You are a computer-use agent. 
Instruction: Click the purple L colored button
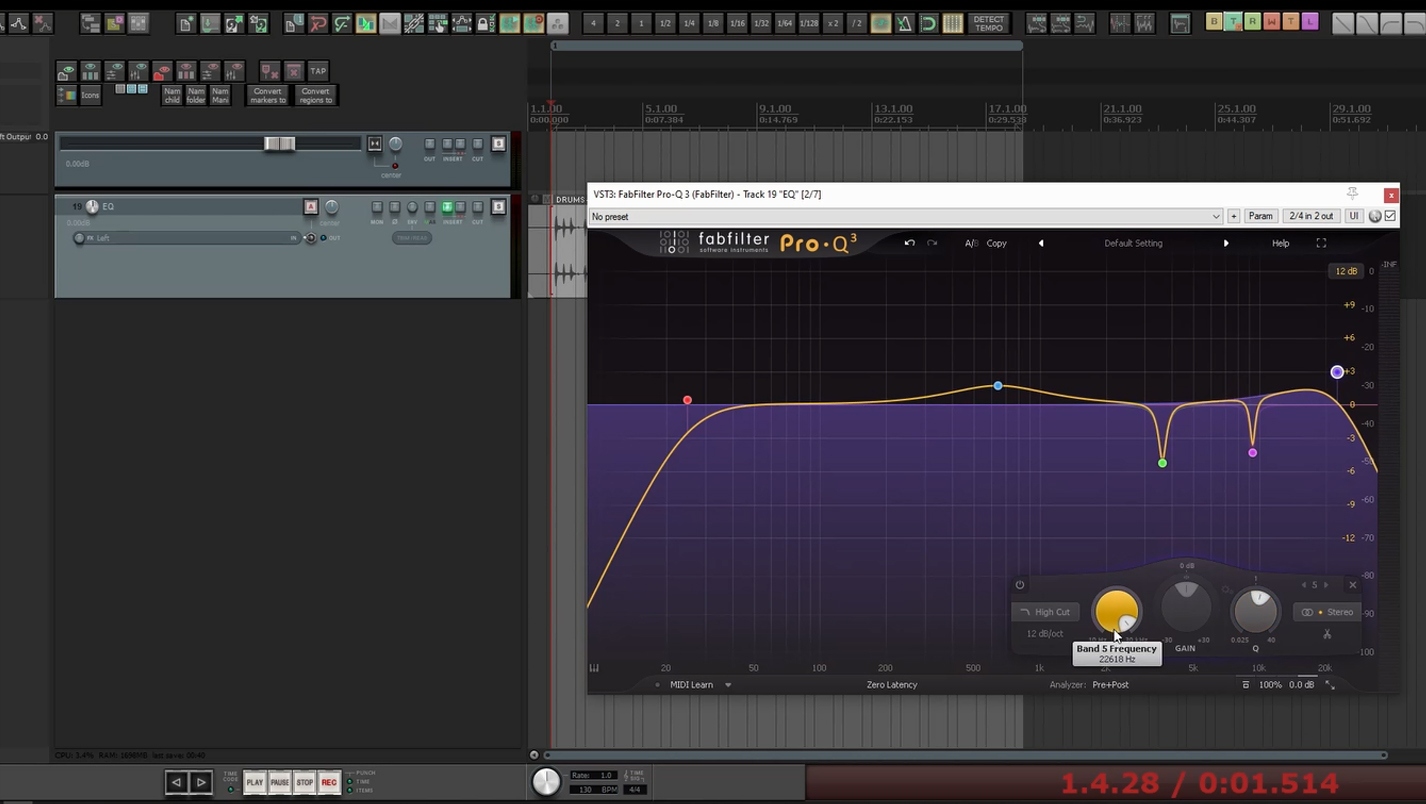coord(1310,21)
